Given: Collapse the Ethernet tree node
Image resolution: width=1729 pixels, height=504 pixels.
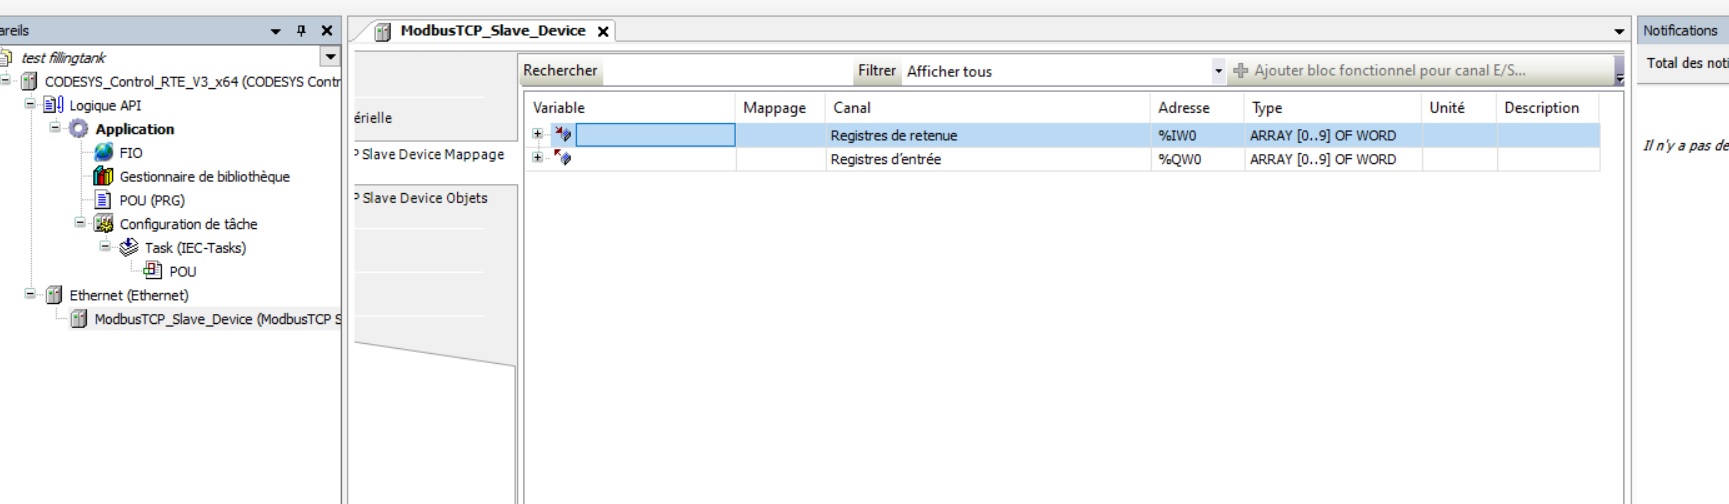Looking at the screenshot, I should point(30,295).
